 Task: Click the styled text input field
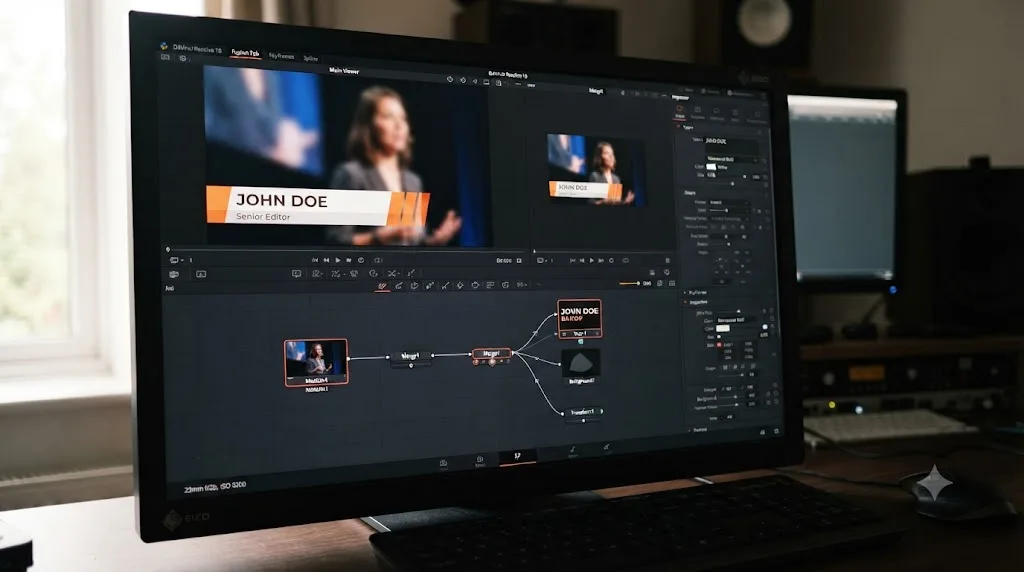tap(731, 146)
